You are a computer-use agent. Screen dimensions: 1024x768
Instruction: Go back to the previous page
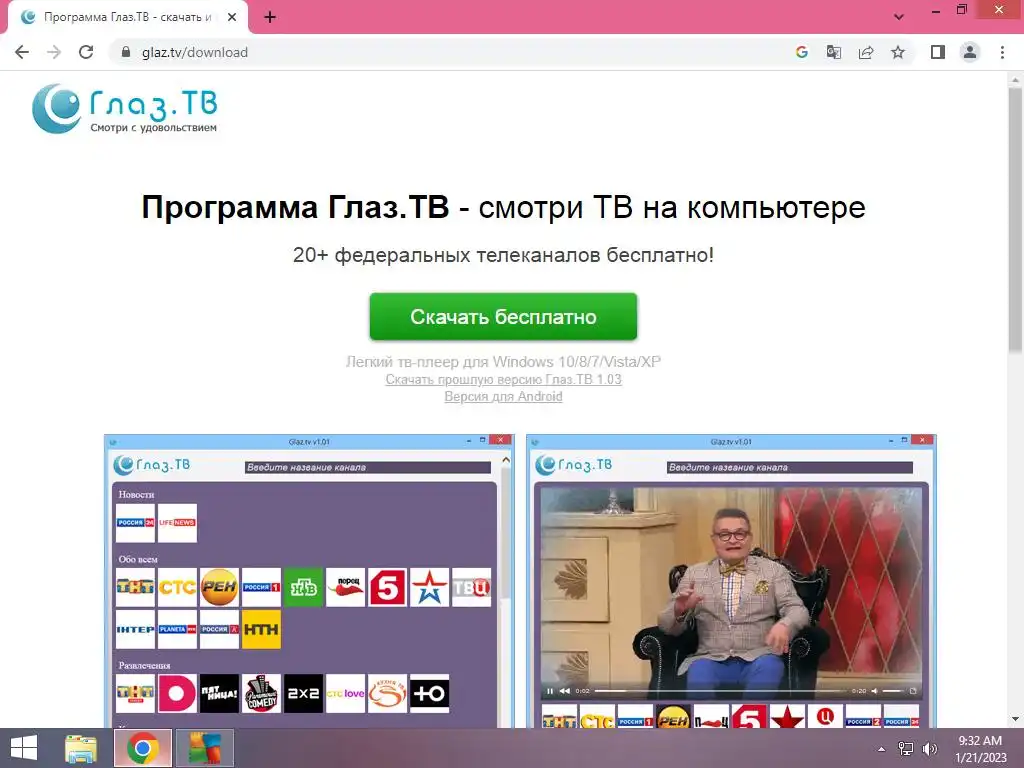[22, 52]
